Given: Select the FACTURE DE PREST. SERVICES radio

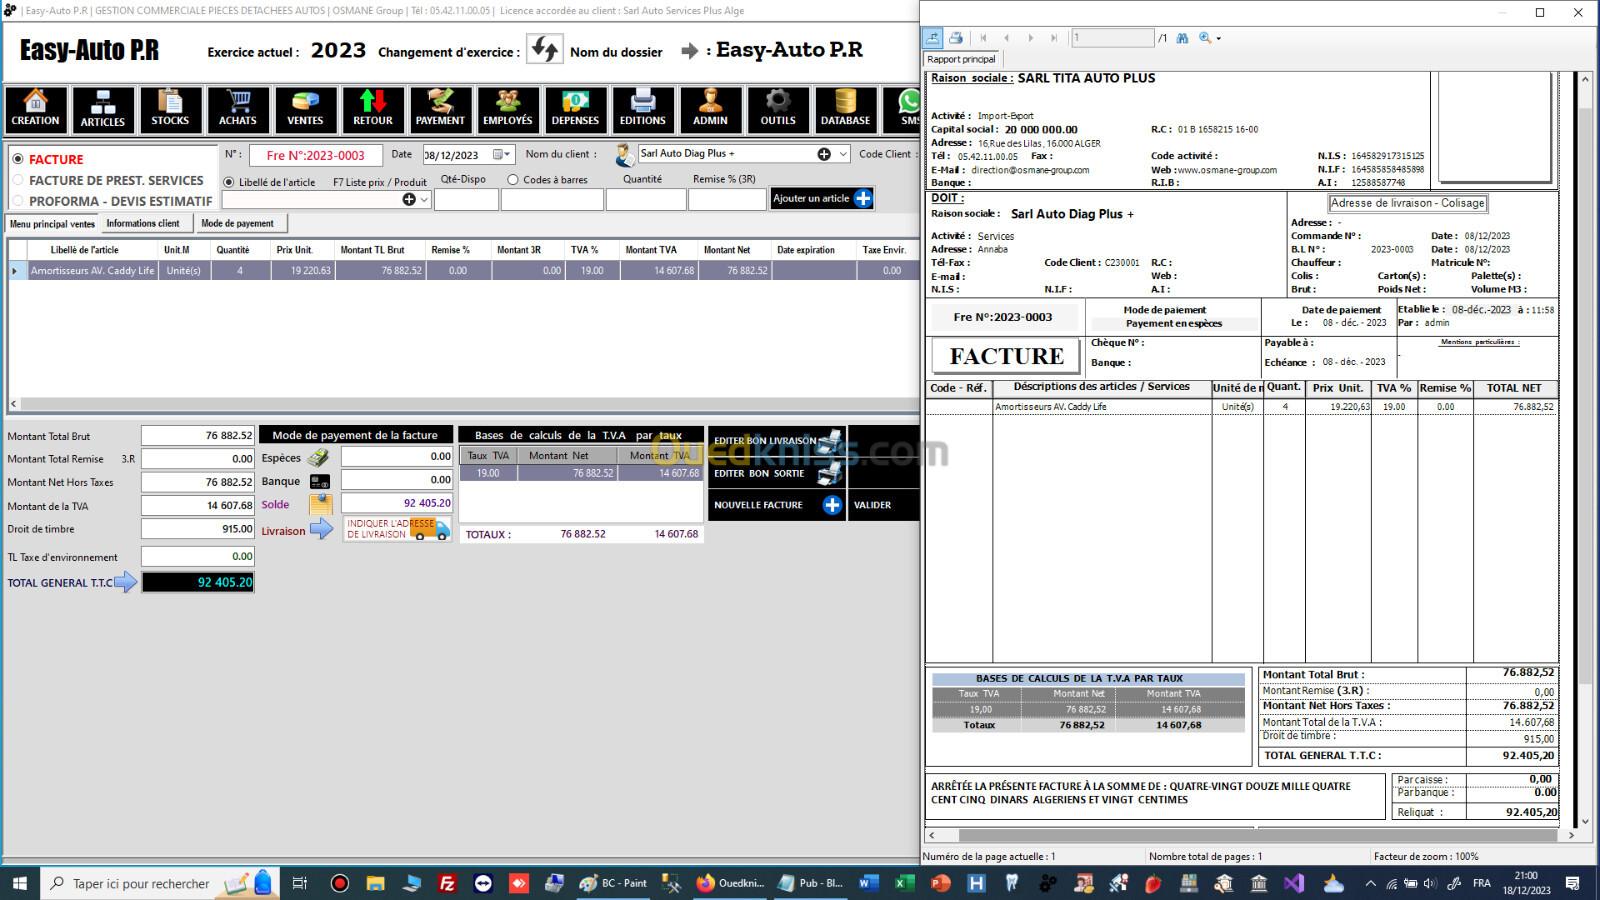Looking at the screenshot, I should click(x=18, y=180).
